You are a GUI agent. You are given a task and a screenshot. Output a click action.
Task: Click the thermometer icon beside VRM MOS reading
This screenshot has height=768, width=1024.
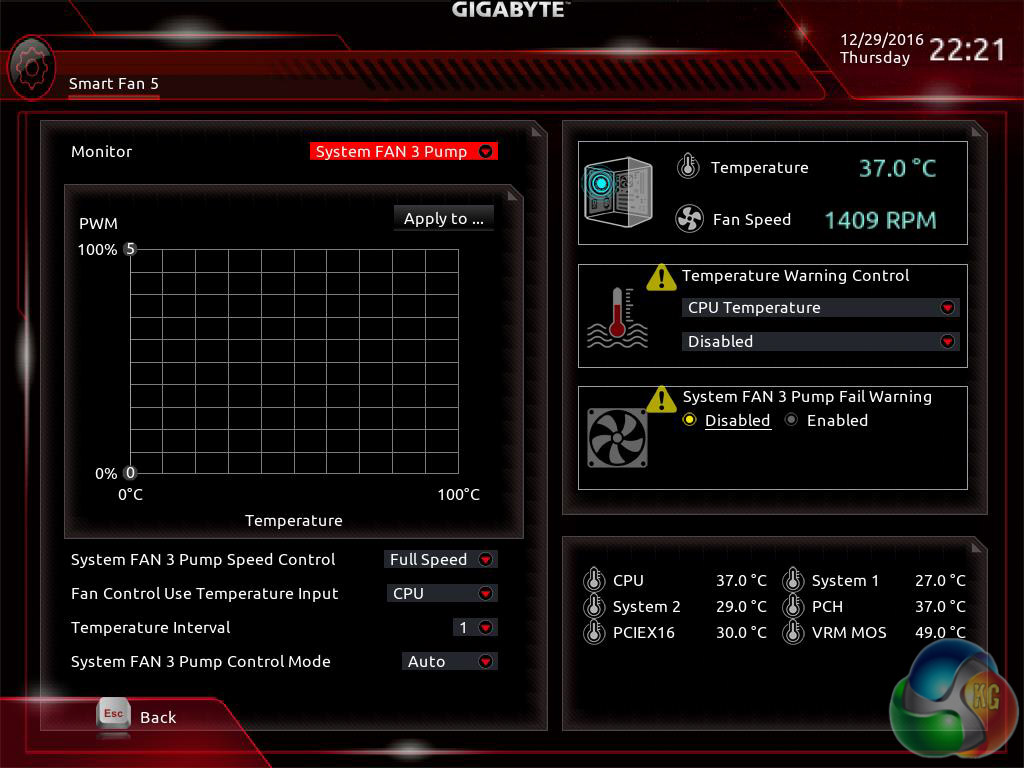(793, 632)
